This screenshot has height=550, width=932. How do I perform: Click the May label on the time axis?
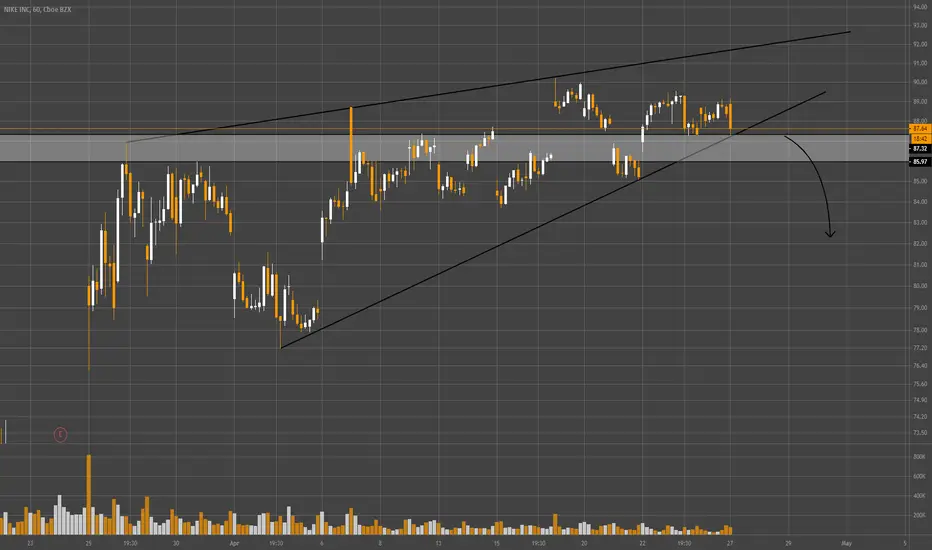[846, 543]
